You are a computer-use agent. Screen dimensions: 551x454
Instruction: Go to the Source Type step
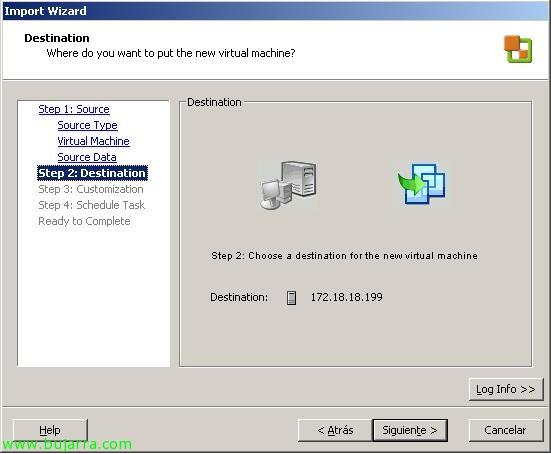pyautogui.click(x=87, y=125)
